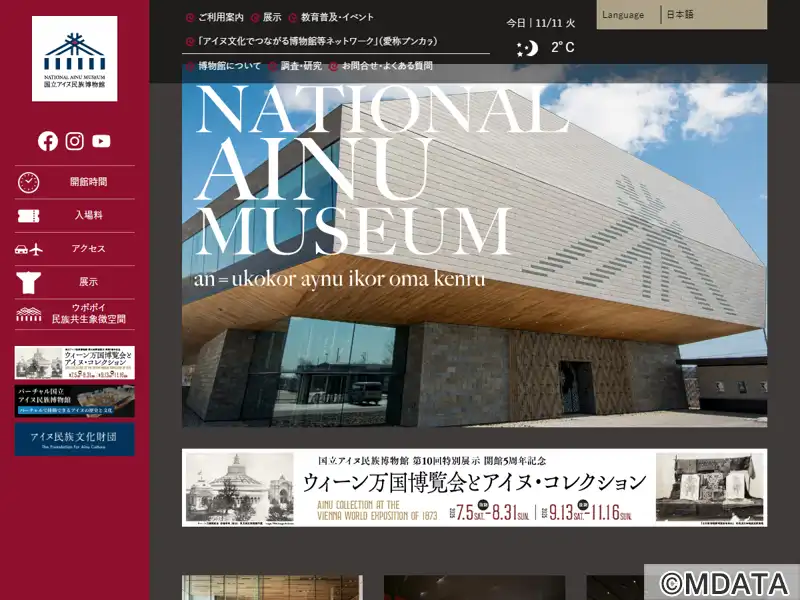
Task: Open the バーチャル国立アイヌ民族博物館 sidebar banner
Action: pos(74,401)
